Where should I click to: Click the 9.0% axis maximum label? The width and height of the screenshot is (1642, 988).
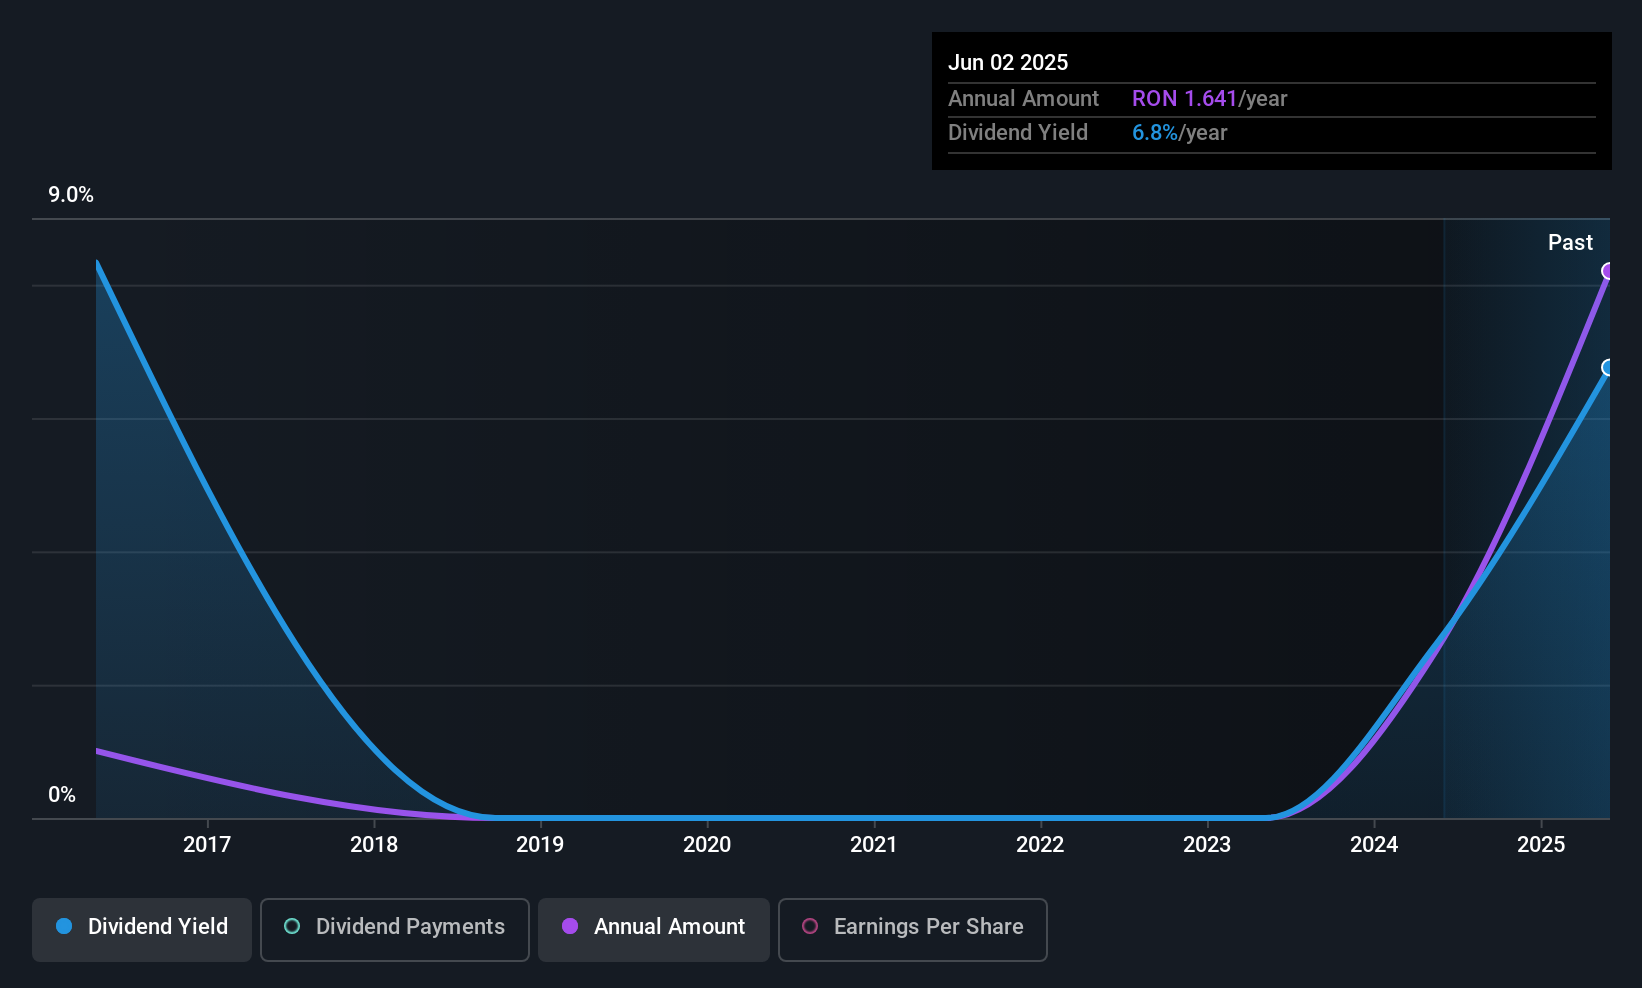coord(71,195)
